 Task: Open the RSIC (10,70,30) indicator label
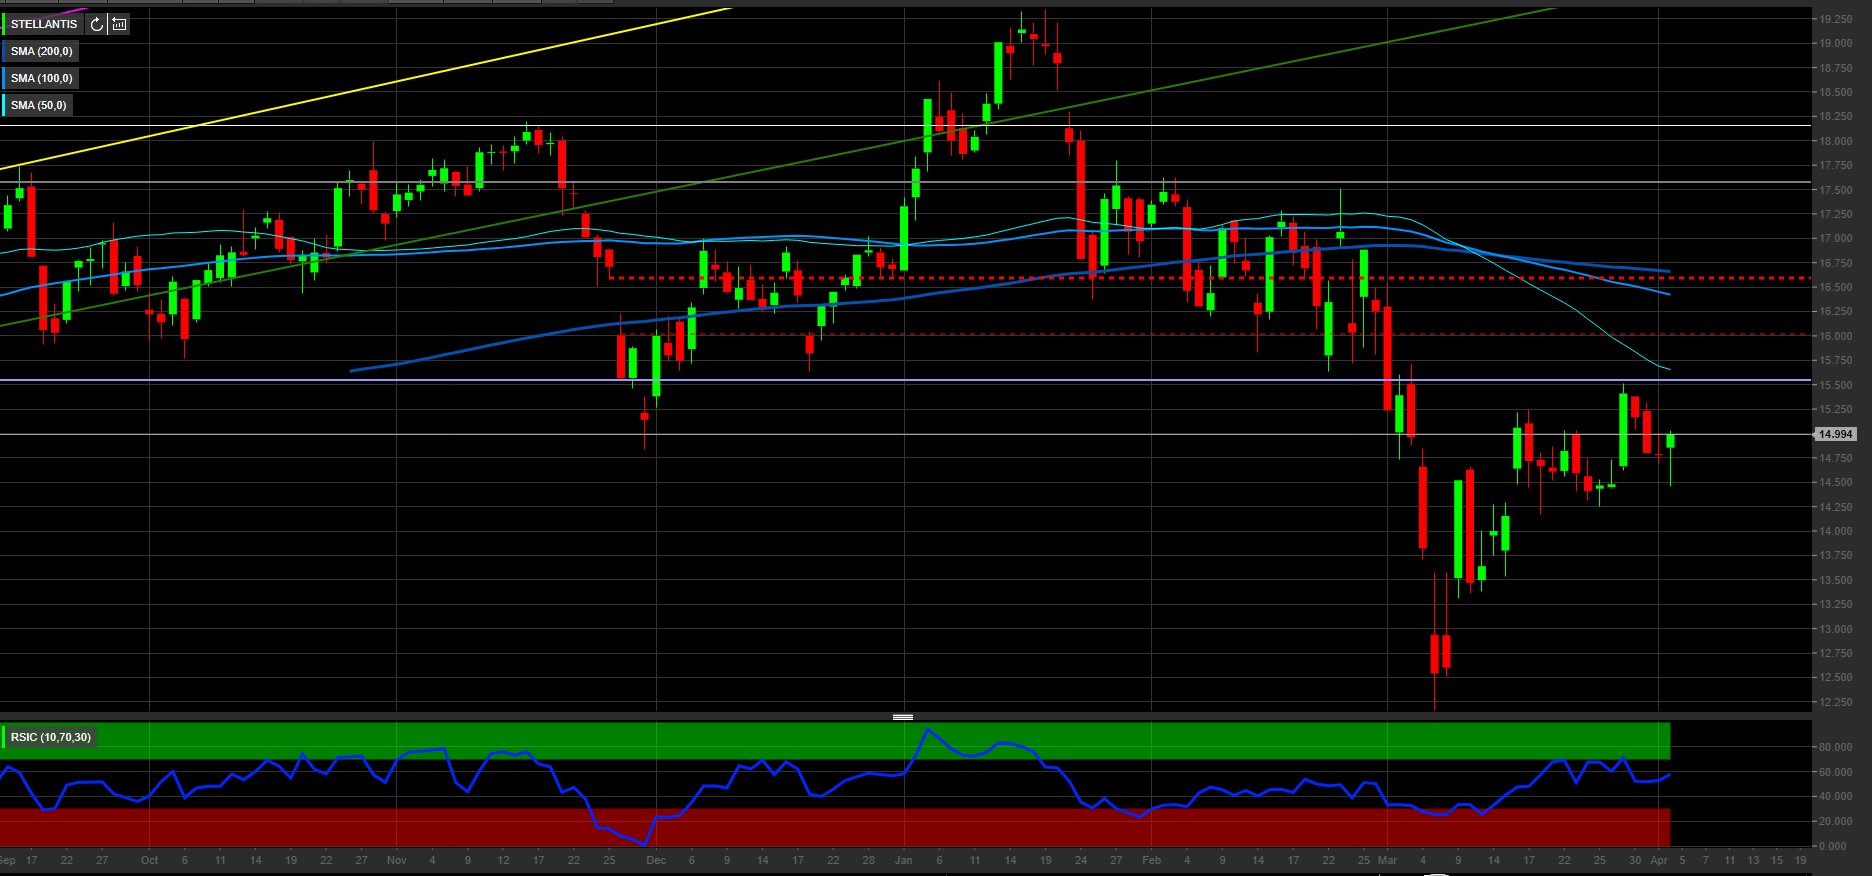(x=50, y=737)
